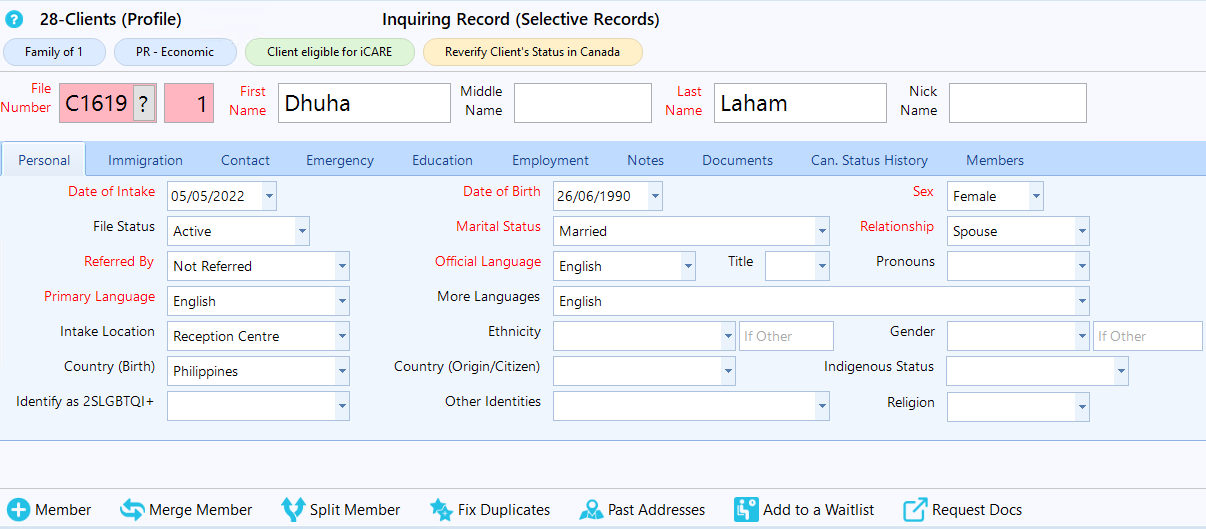Switch to the Members tab
This screenshot has height=529, width=1206.
pos(994,160)
